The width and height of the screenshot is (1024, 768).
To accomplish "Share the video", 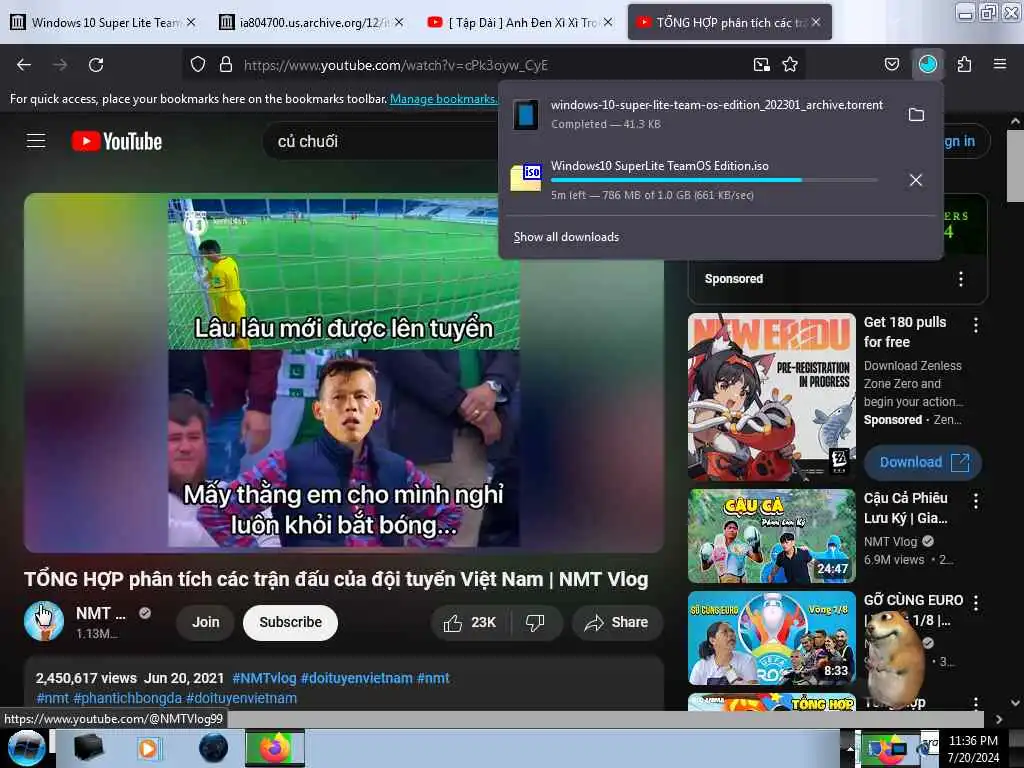I will click(617, 623).
